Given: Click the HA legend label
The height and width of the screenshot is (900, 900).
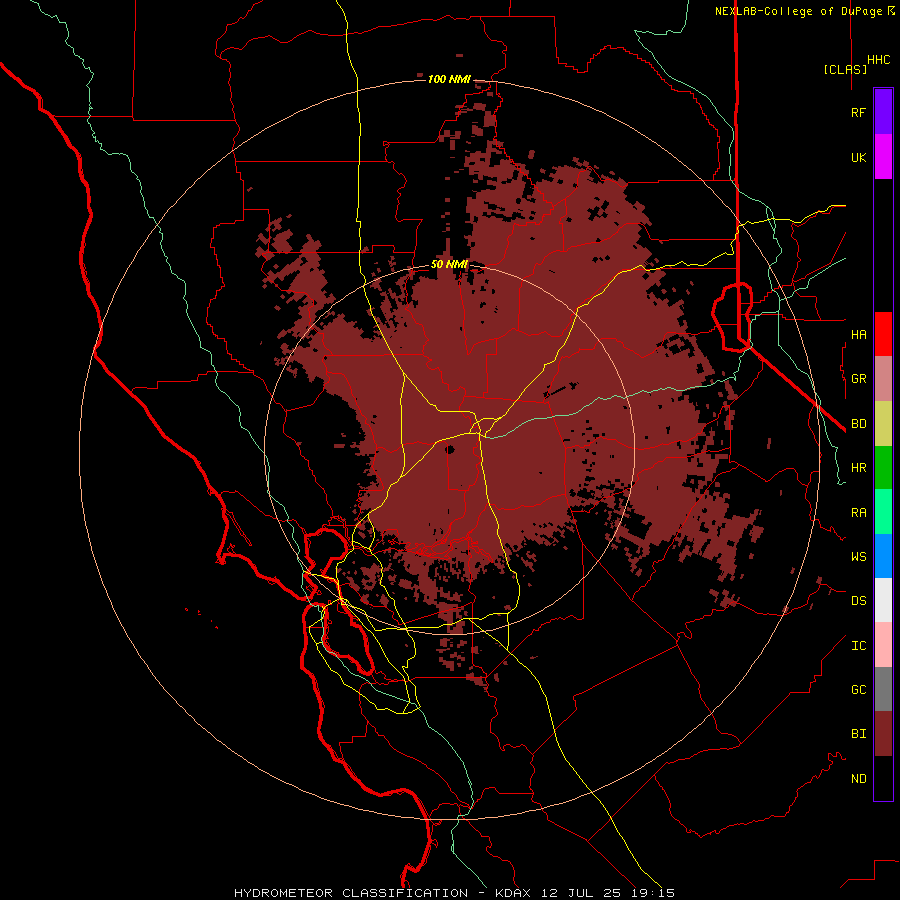Looking at the screenshot, I should pyautogui.click(x=858, y=334).
